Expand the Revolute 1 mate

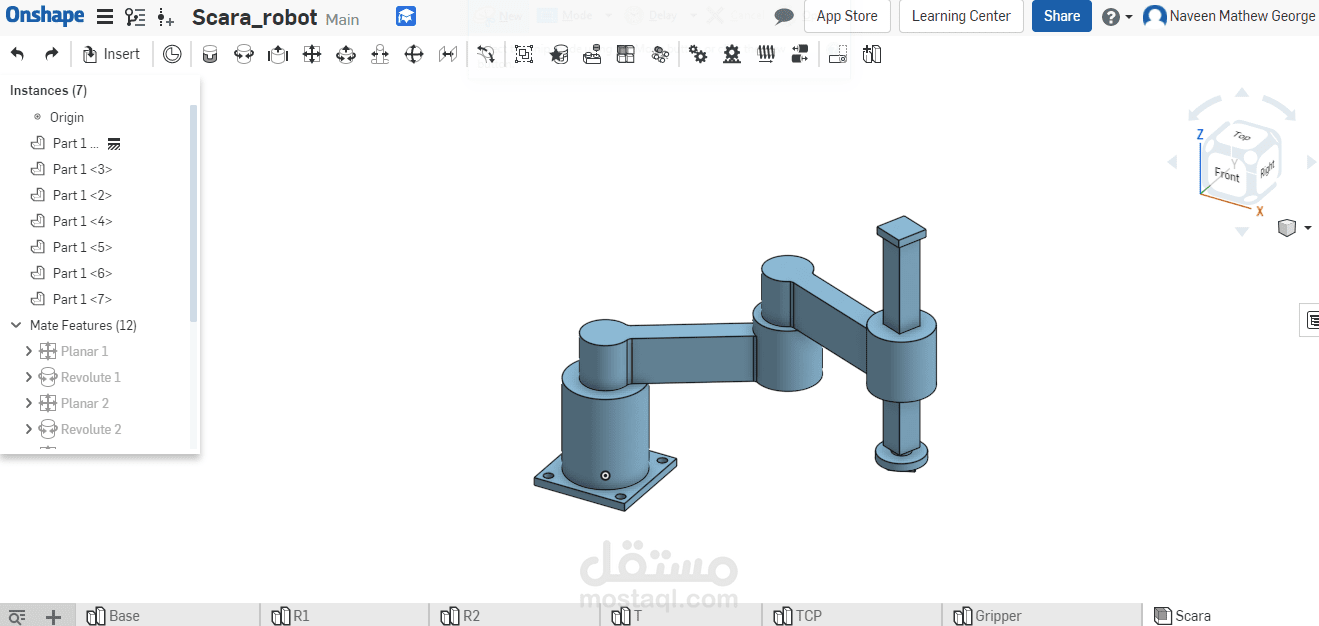(x=28, y=377)
